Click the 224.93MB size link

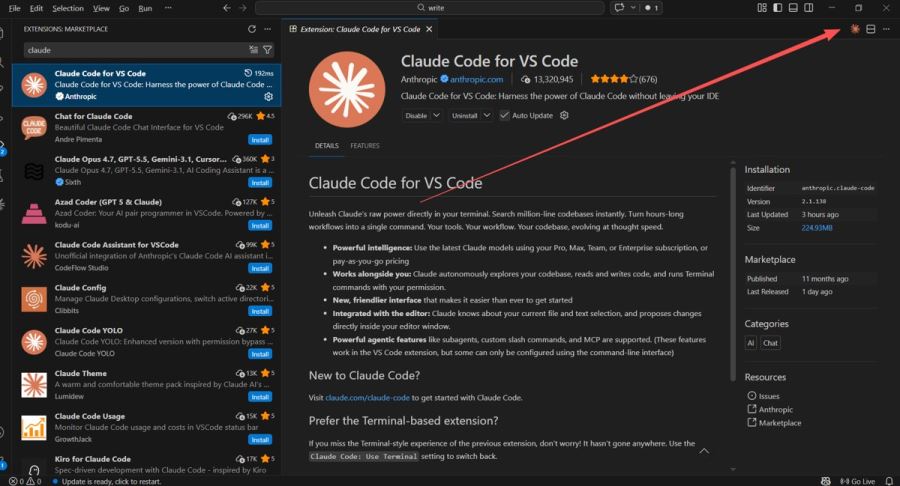[817, 228]
